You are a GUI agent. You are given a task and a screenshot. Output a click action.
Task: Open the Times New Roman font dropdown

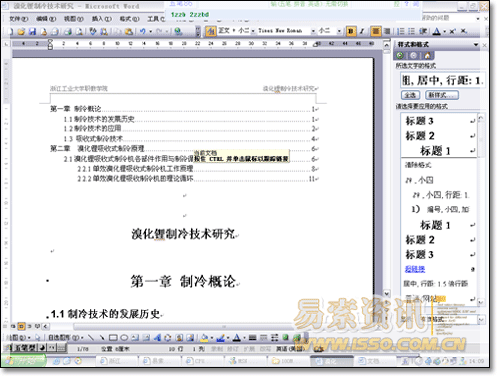313,31
